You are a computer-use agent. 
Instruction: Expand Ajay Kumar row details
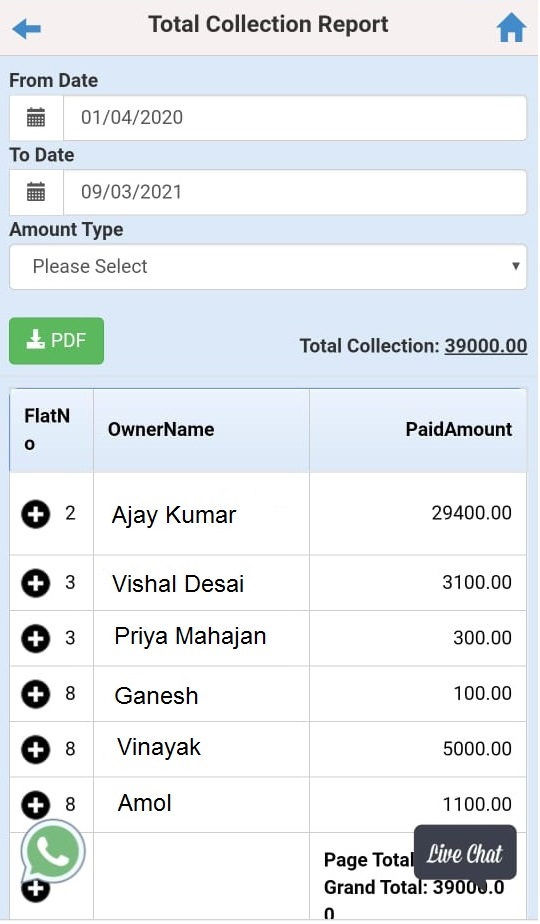[x=35, y=514]
